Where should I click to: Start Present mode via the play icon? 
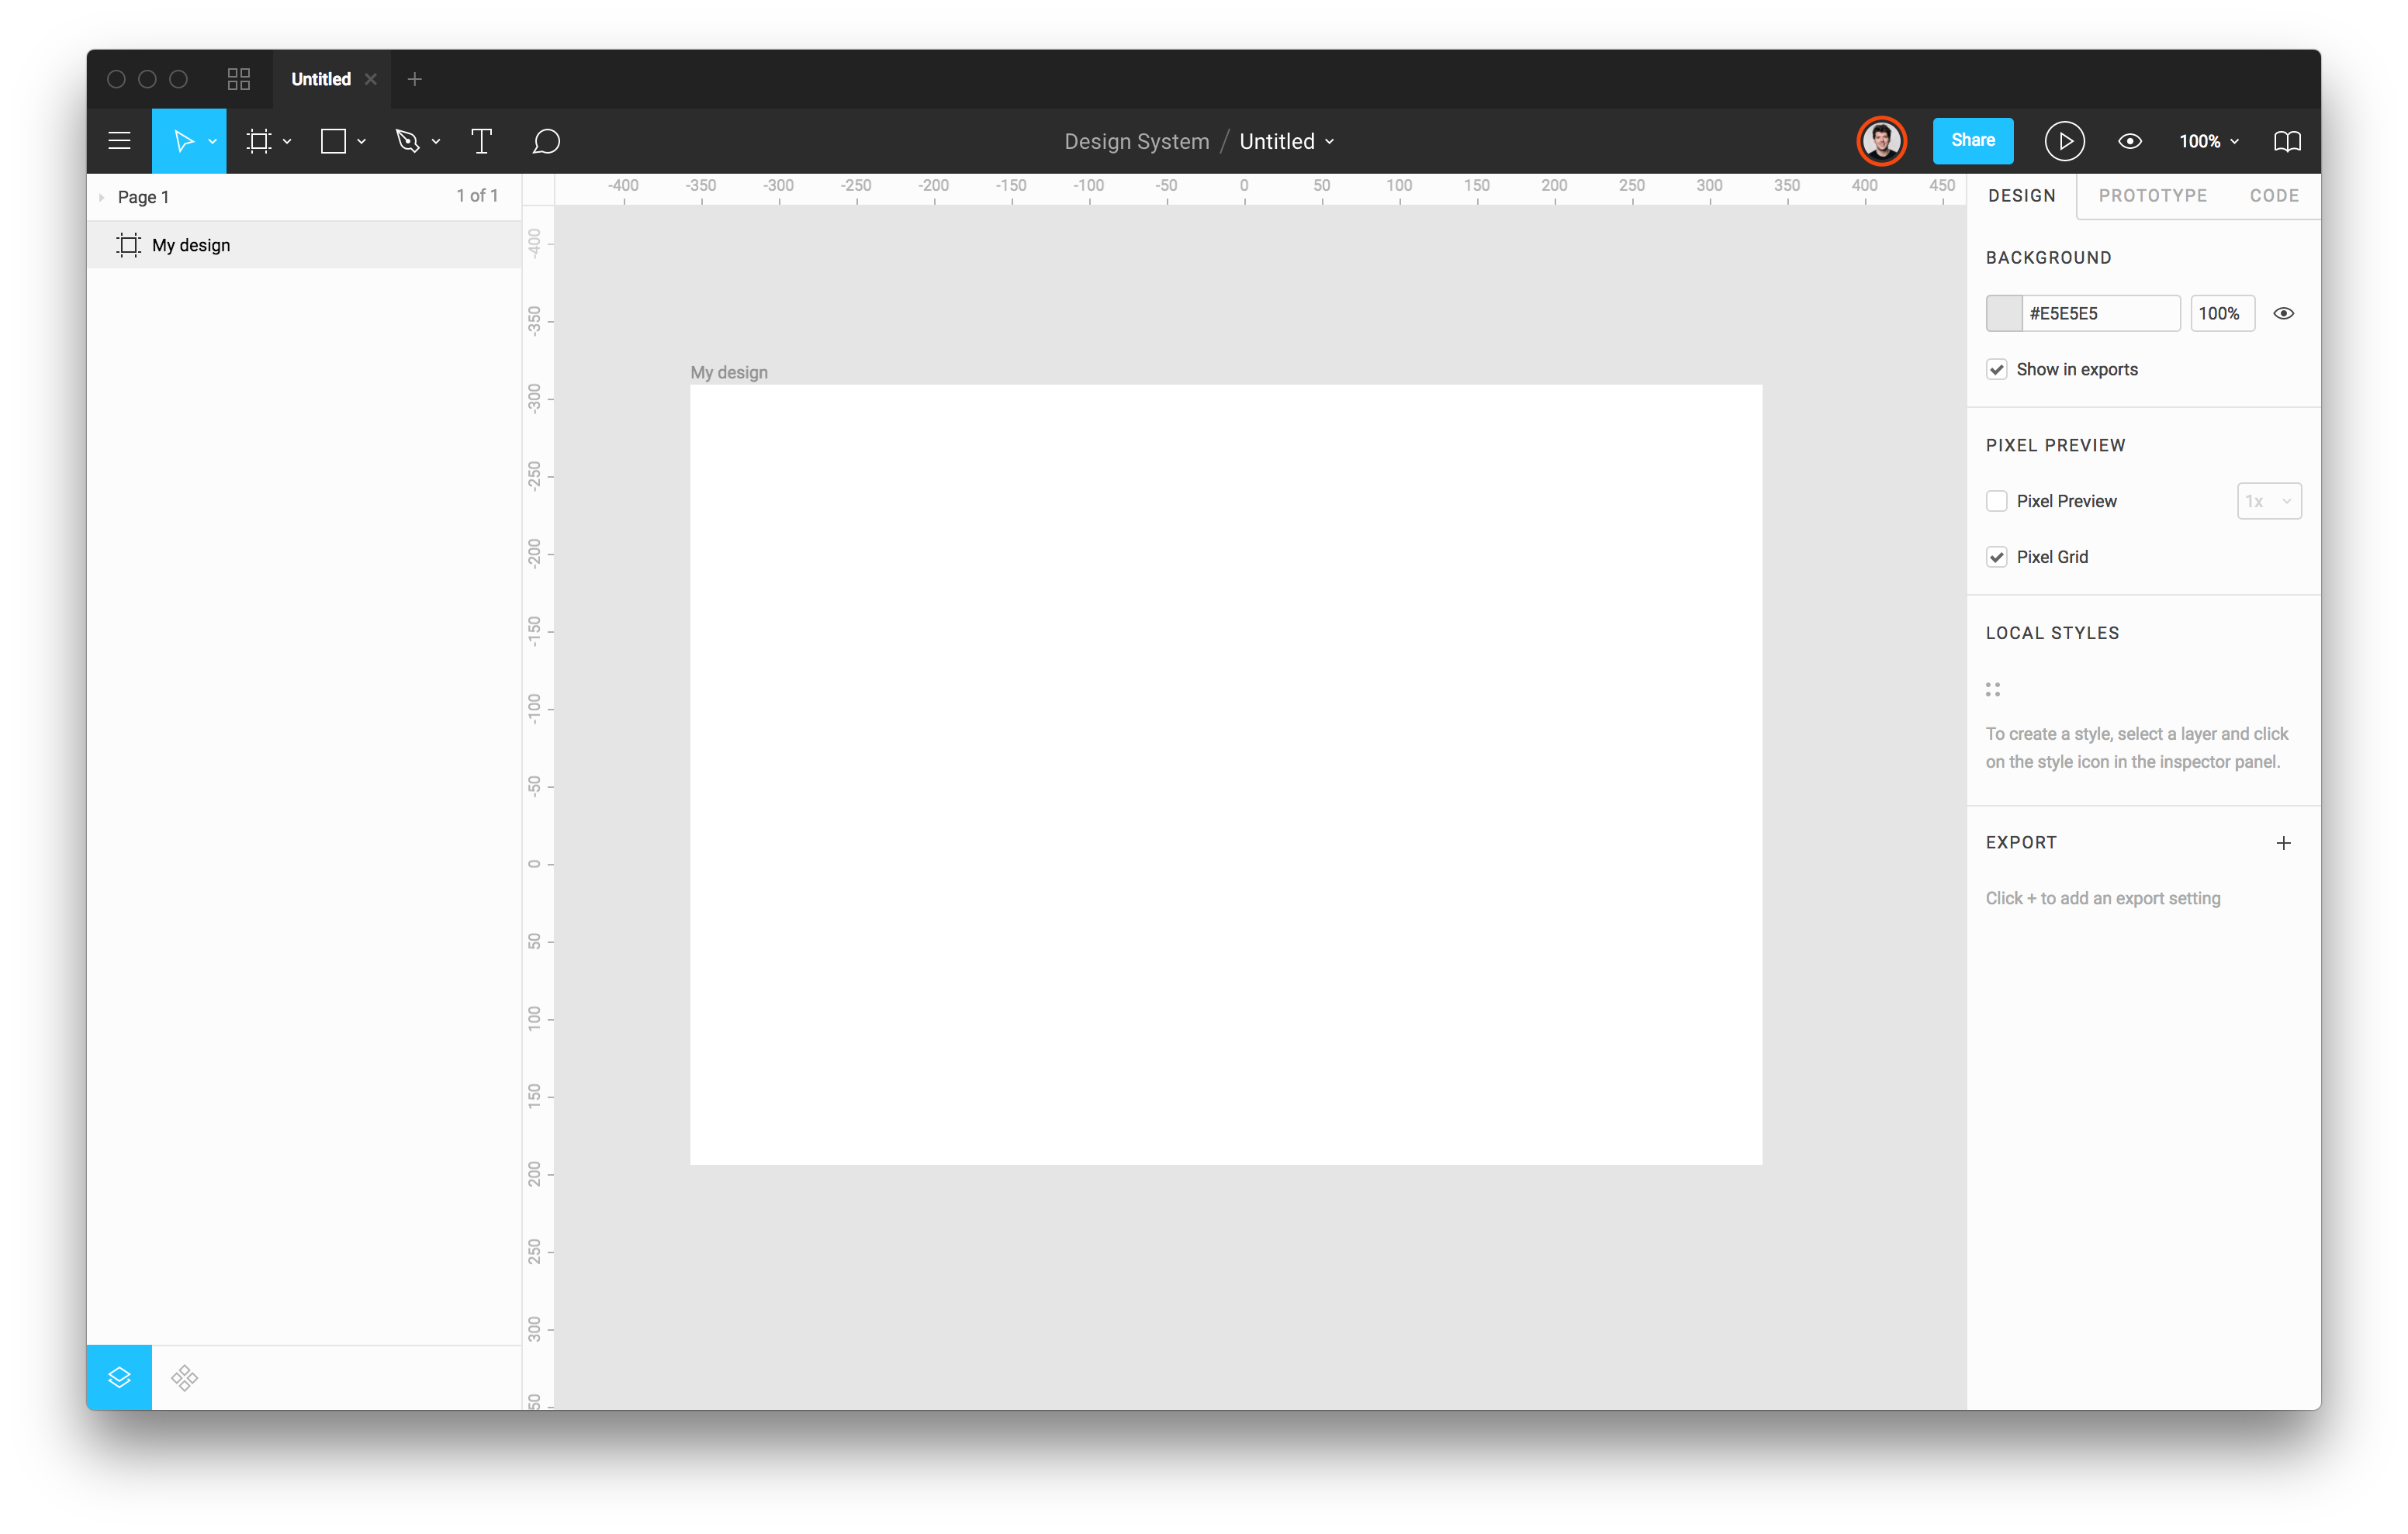(2064, 141)
